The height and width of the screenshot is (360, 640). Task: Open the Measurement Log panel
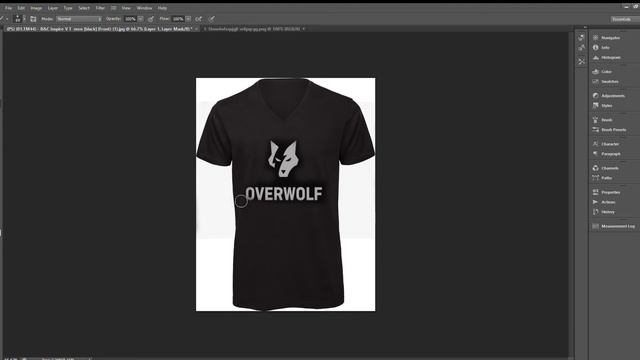coord(614,226)
